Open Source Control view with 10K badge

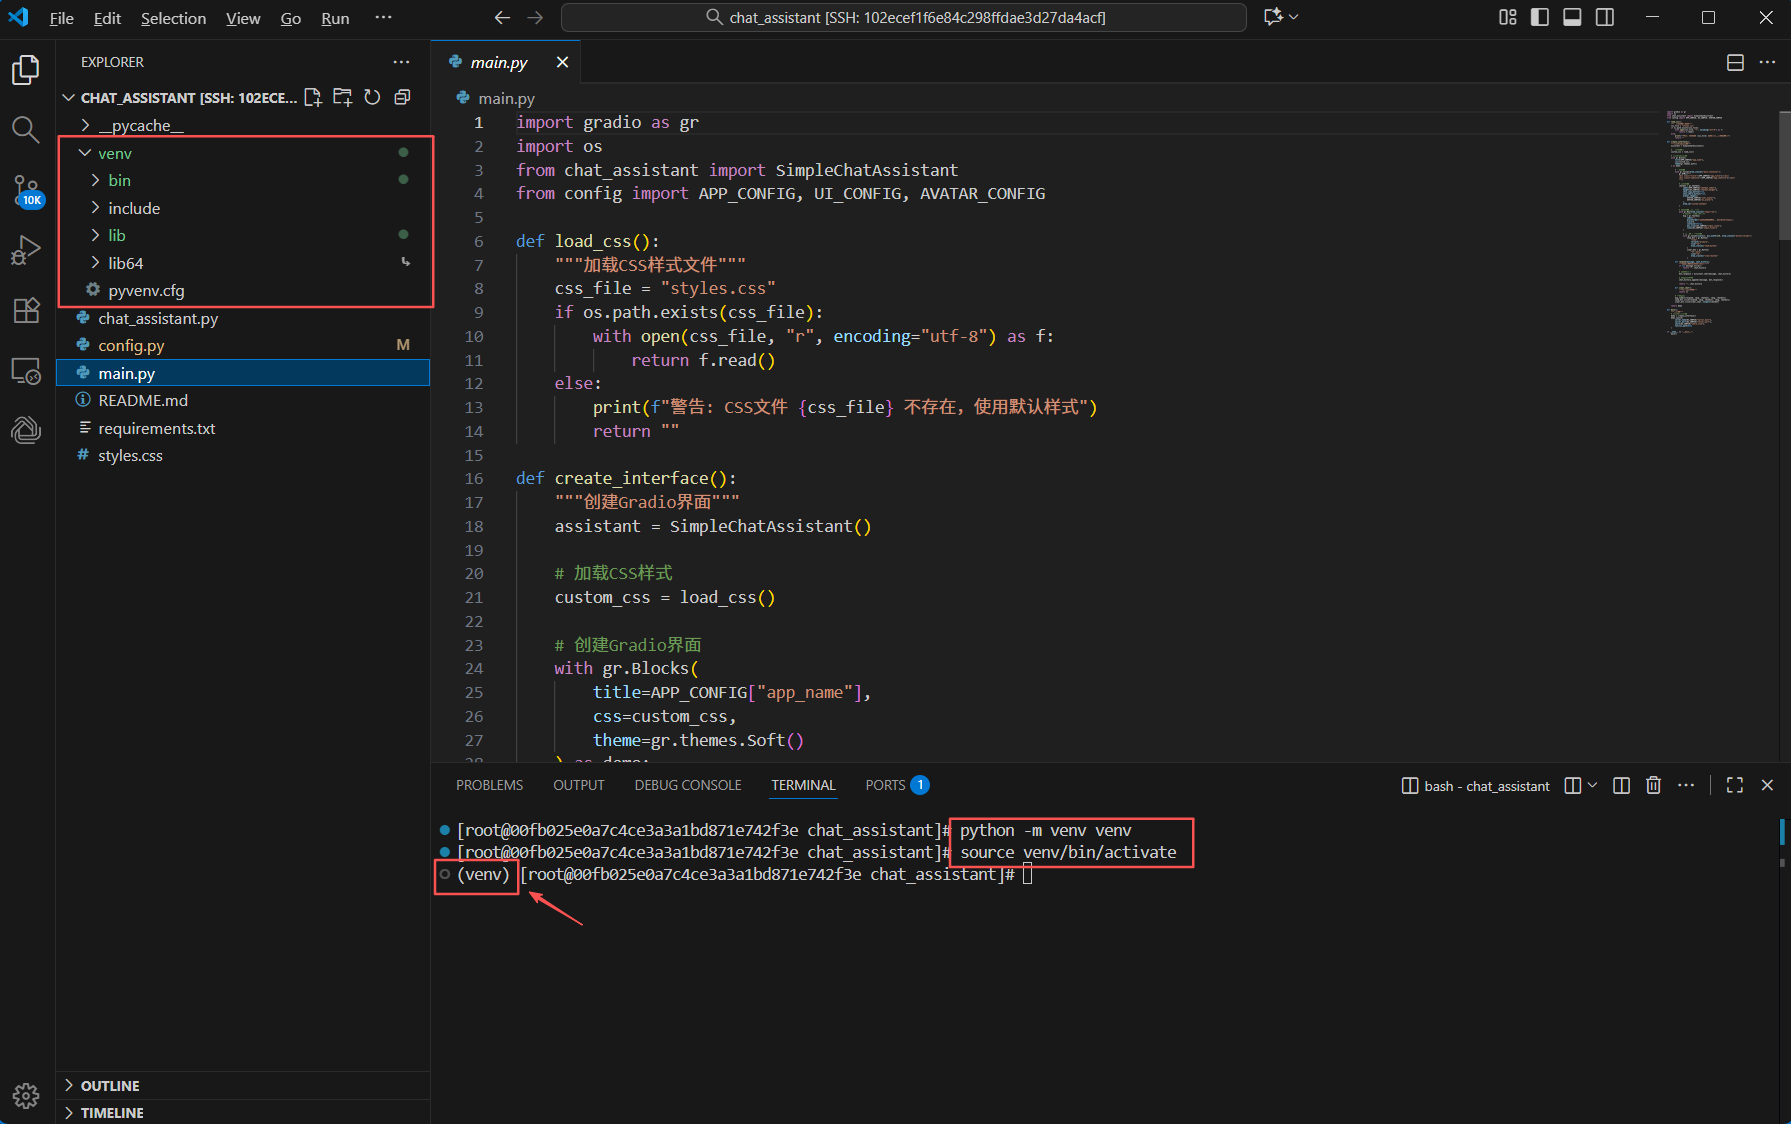click(x=26, y=190)
